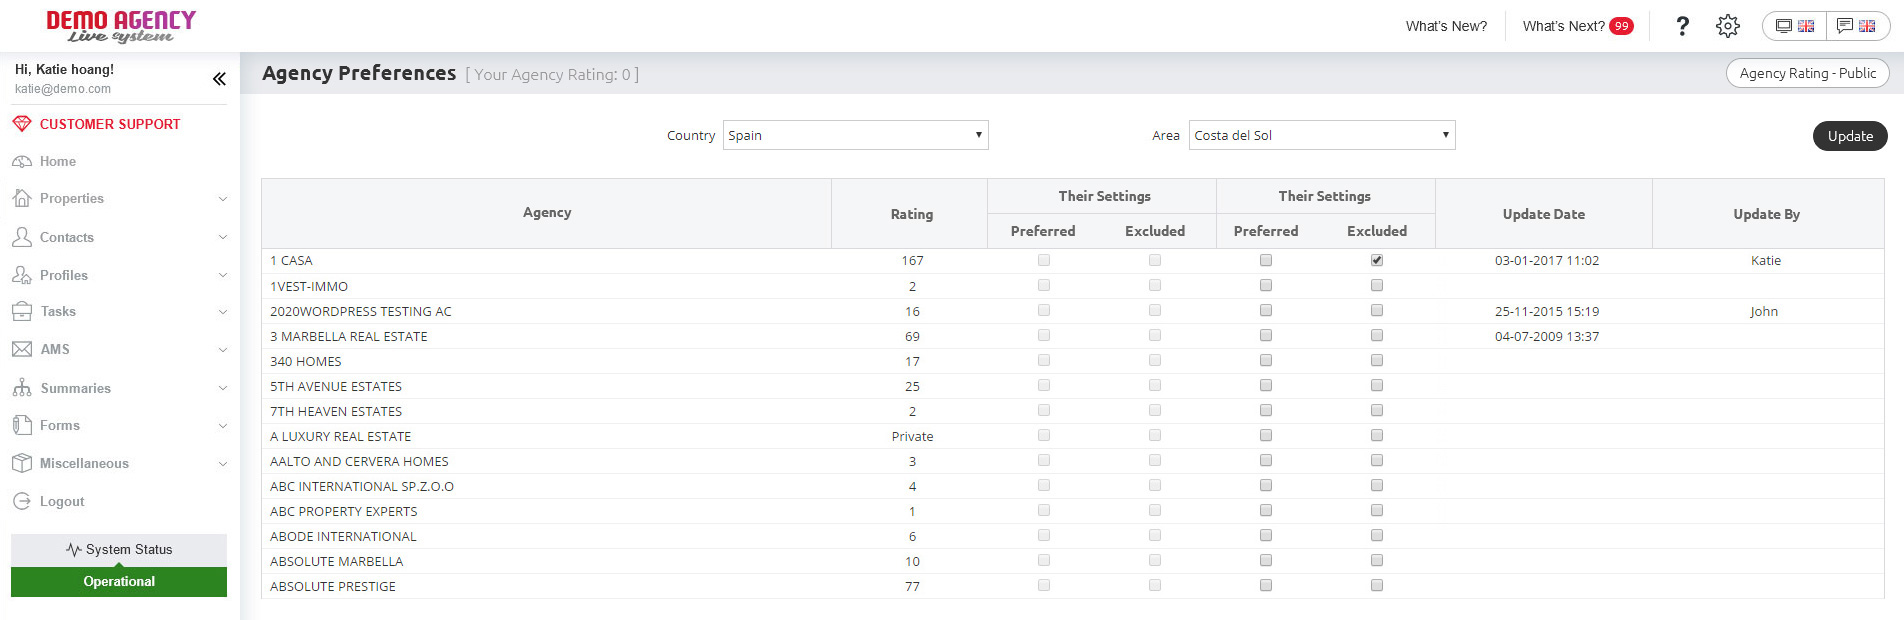
Task: Expand the Contacts menu chevron
Action: [x=223, y=237]
